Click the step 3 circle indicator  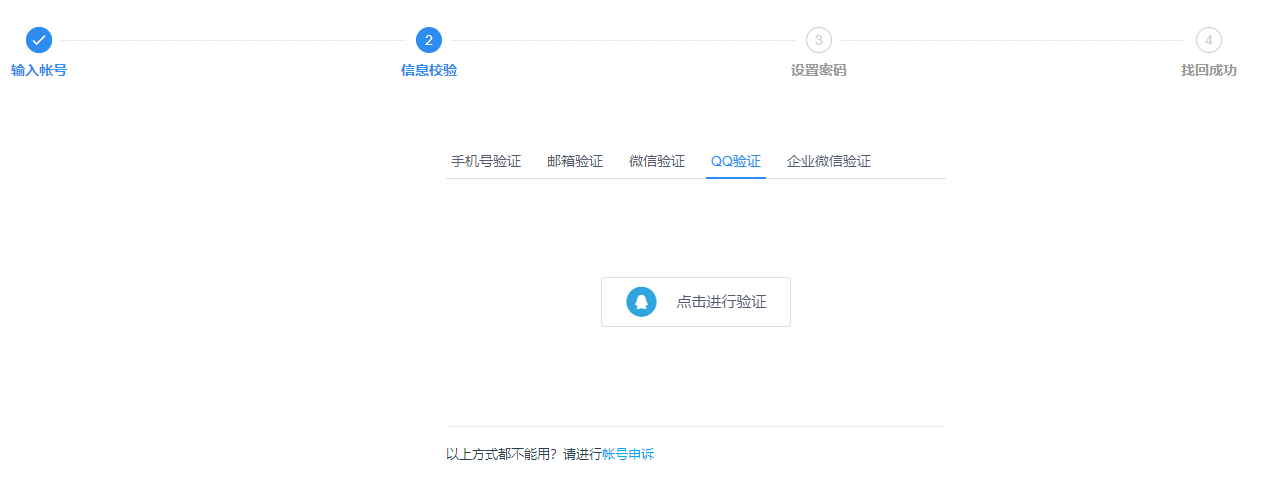(819, 40)
